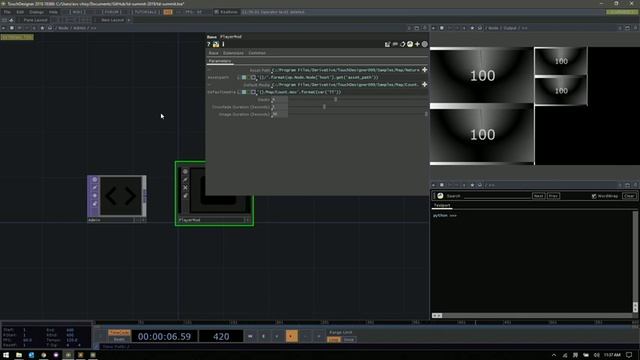The height and width of the screenshot is (360, 640).
Task: Toggle bind mode square on assetpath row
Action: click(x=253, y=78)
